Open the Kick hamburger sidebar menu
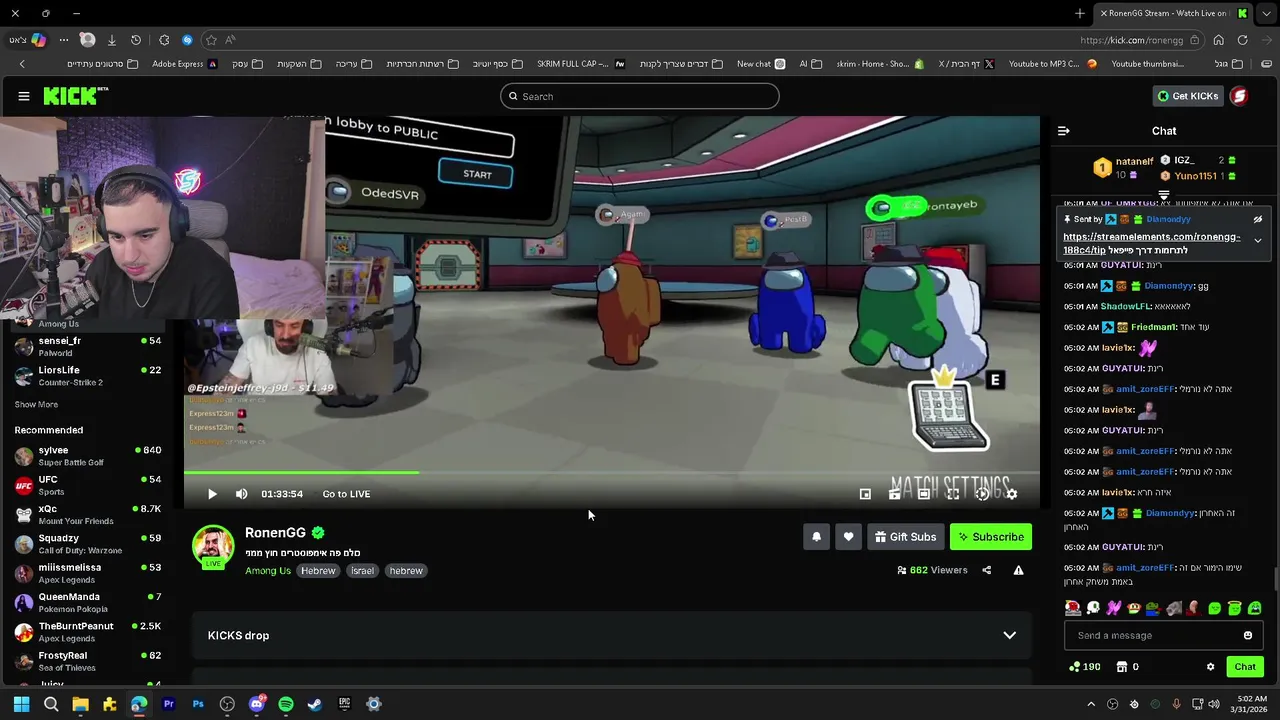This screenshot has height=720, width=1280. pyautogui.click(x=24, y=96)
